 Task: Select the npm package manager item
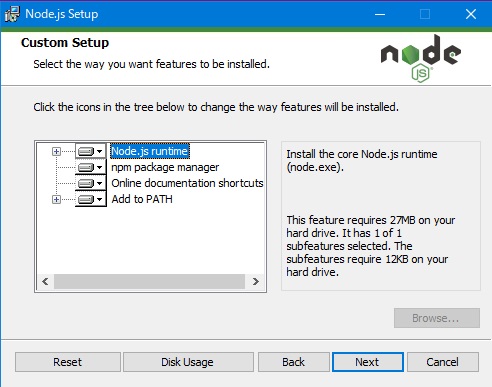tap(165, 167)
